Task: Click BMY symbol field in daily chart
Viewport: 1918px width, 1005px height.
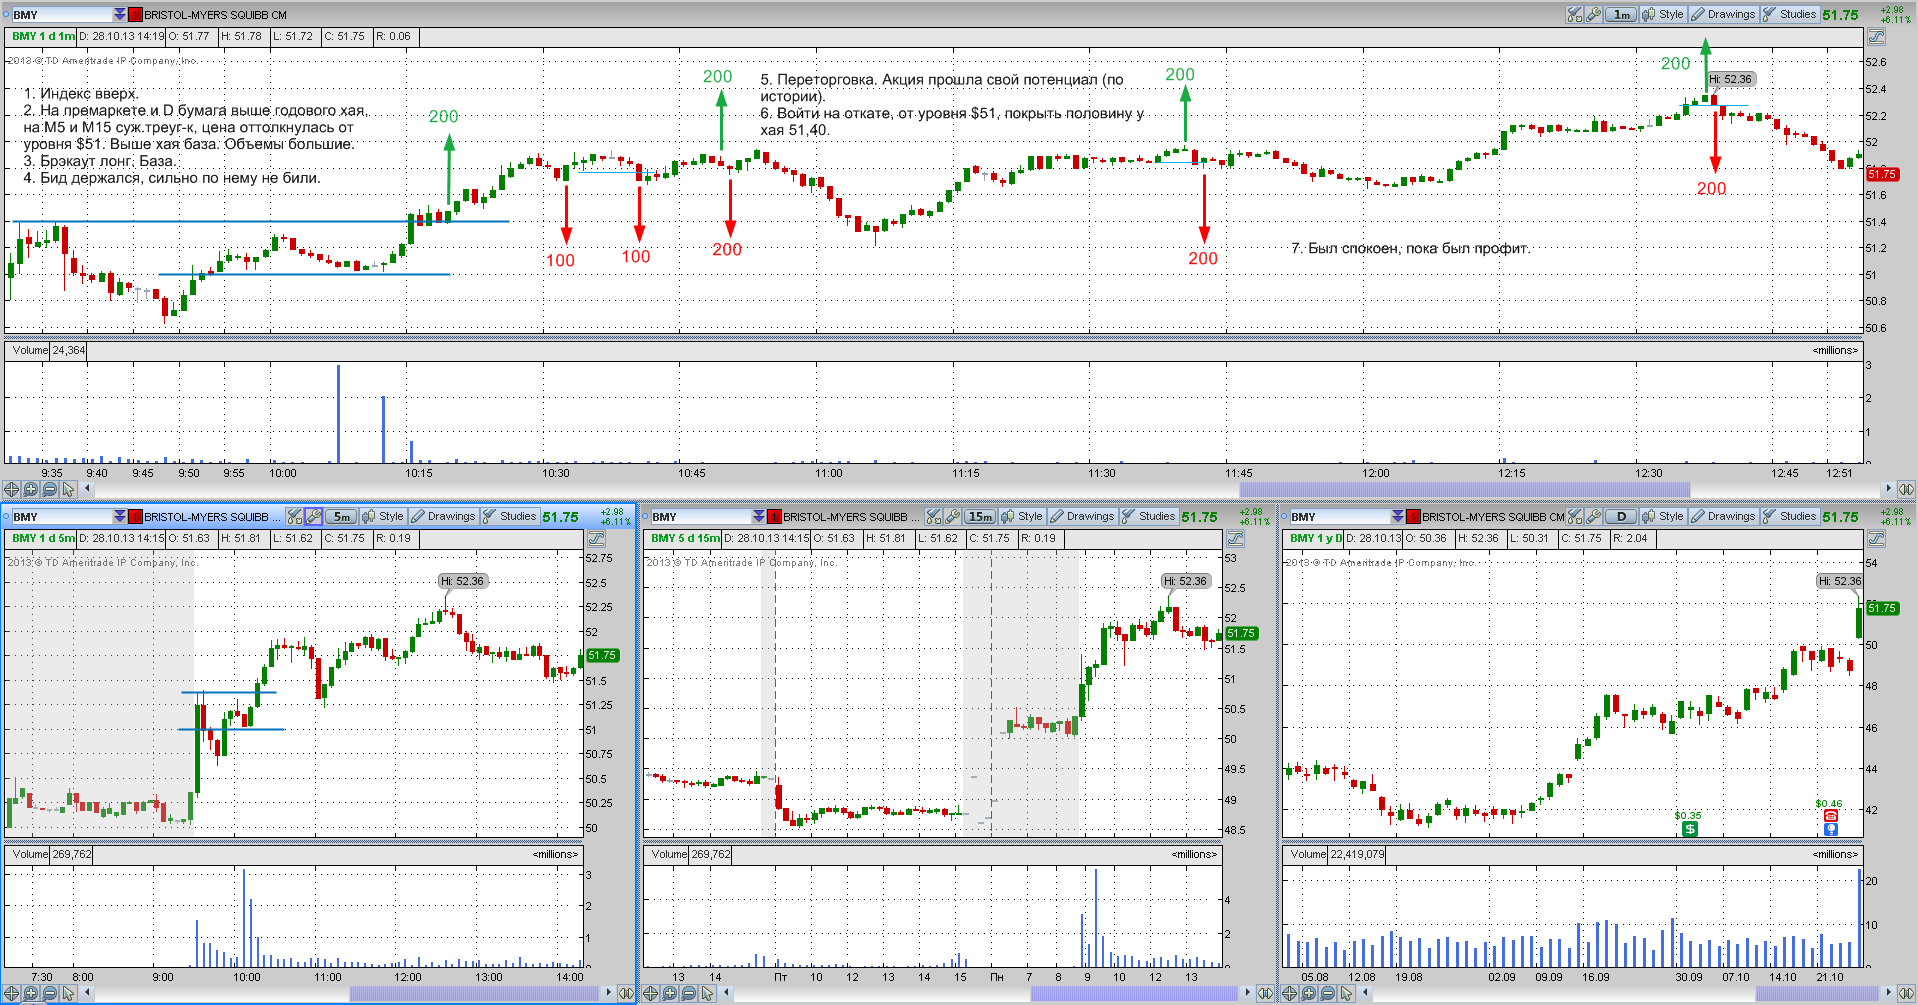Action: (x=1340, y=516)
